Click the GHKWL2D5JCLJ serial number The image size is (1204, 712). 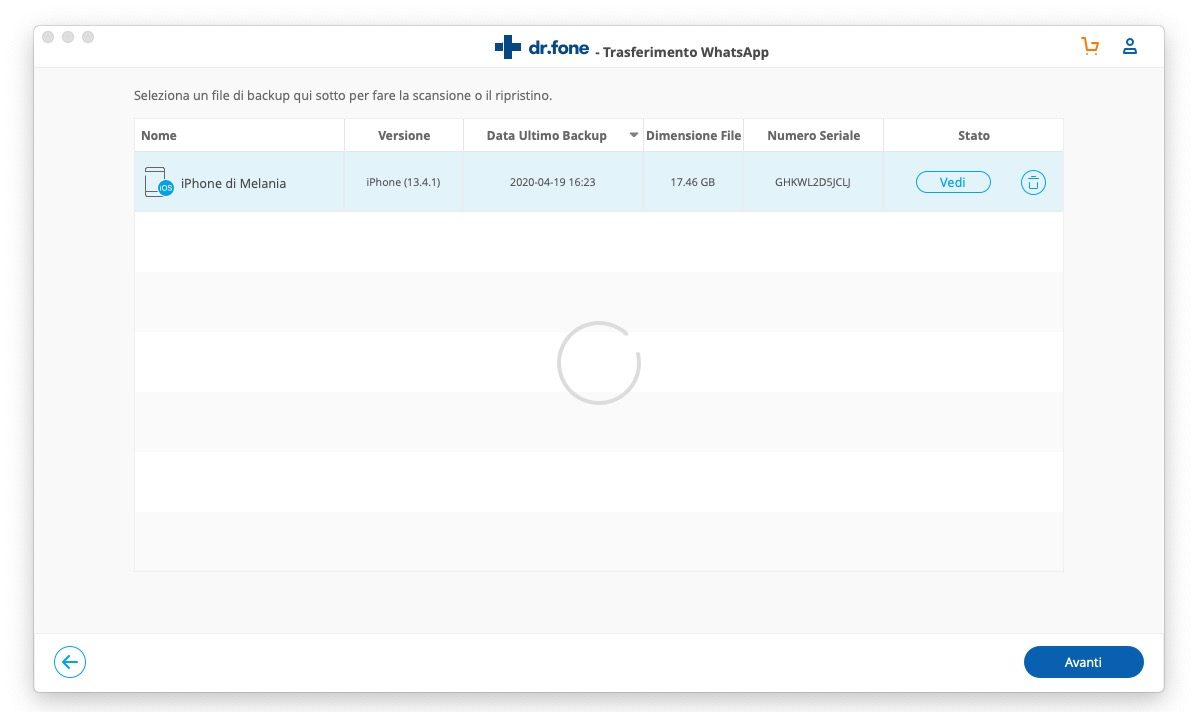[x=813, y=183]
